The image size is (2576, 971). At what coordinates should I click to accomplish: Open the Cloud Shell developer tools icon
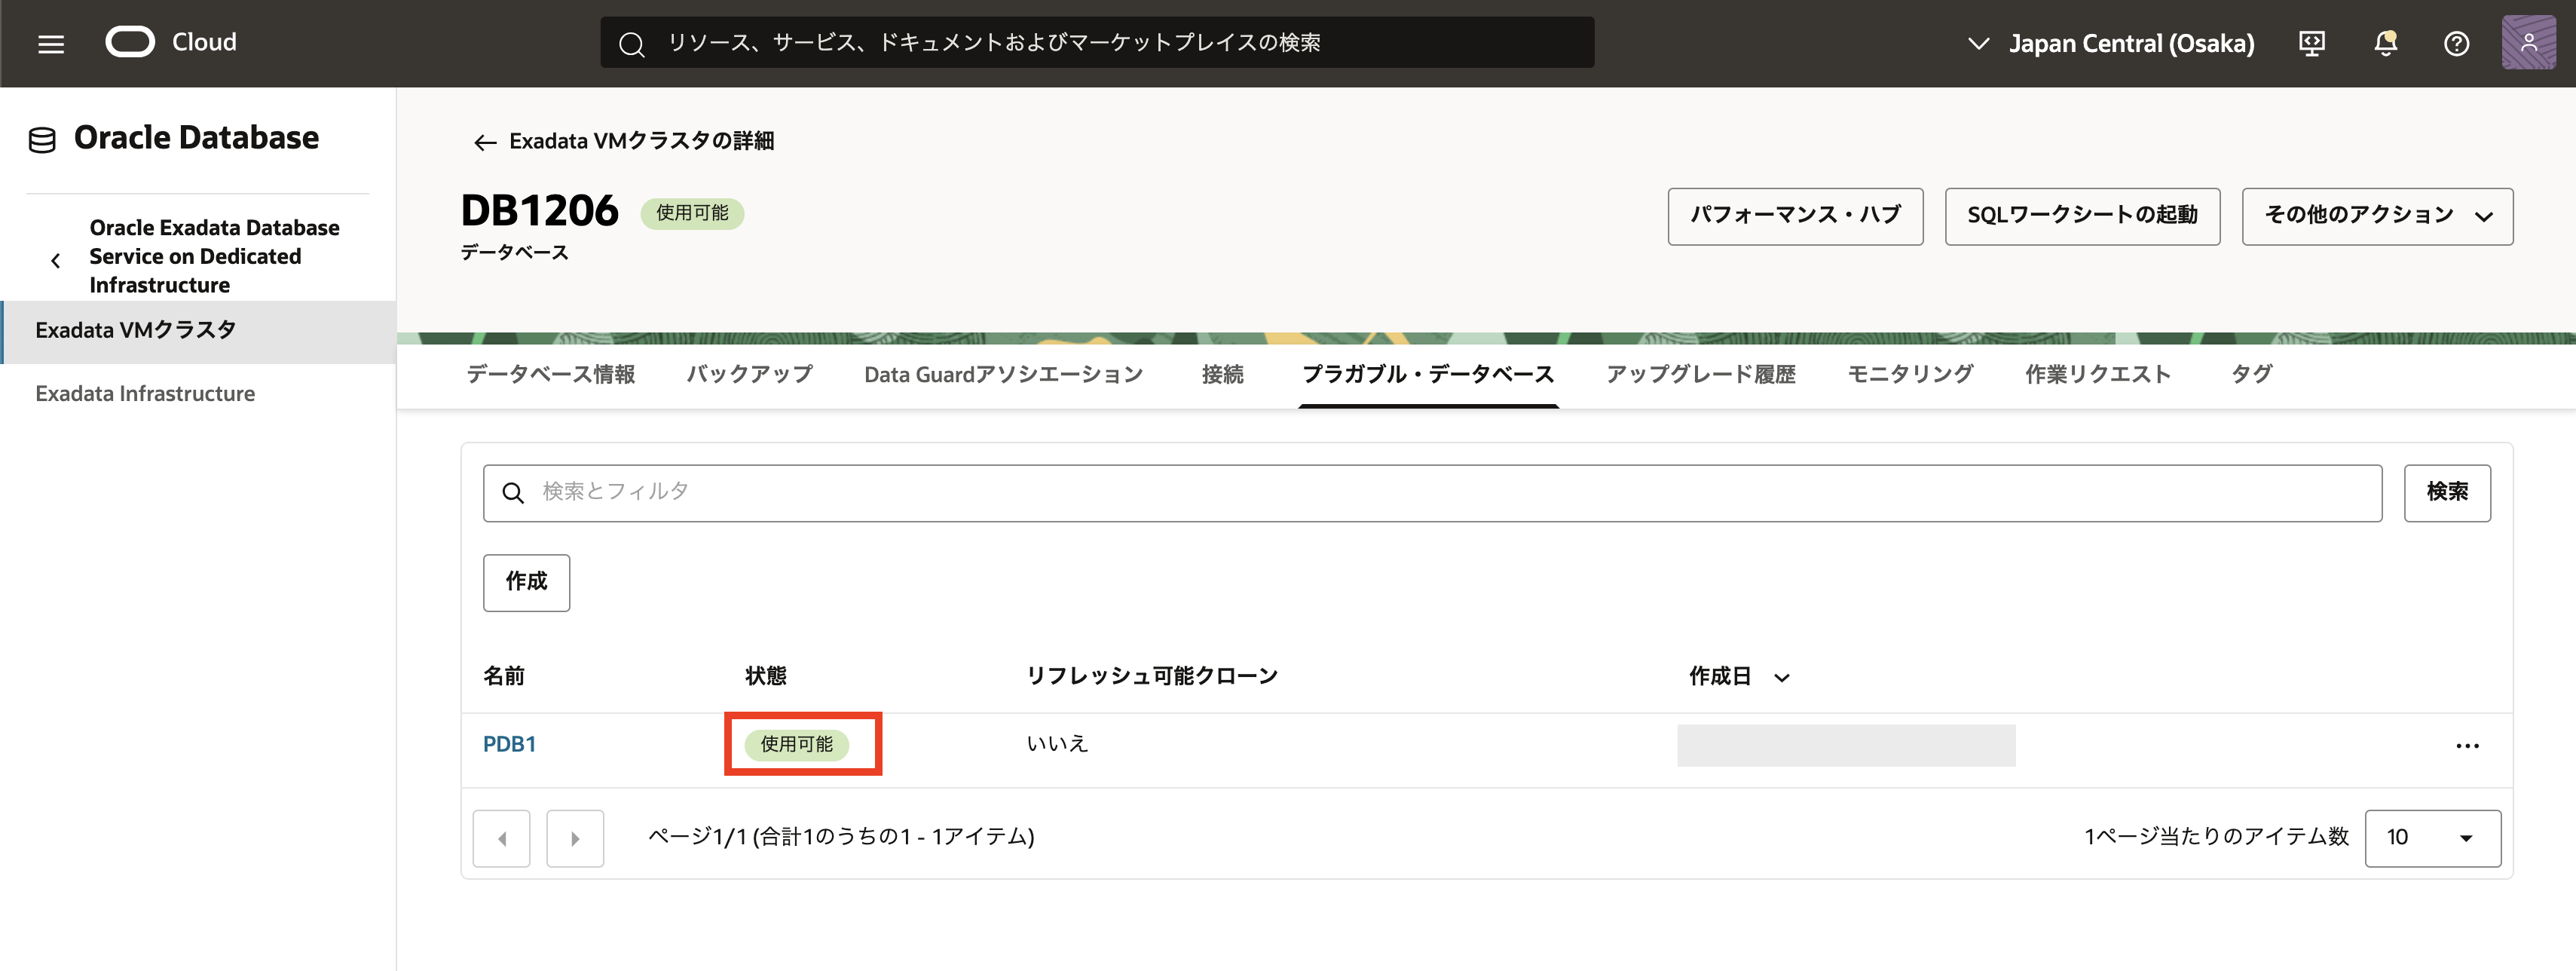[x=2312, y=43]
